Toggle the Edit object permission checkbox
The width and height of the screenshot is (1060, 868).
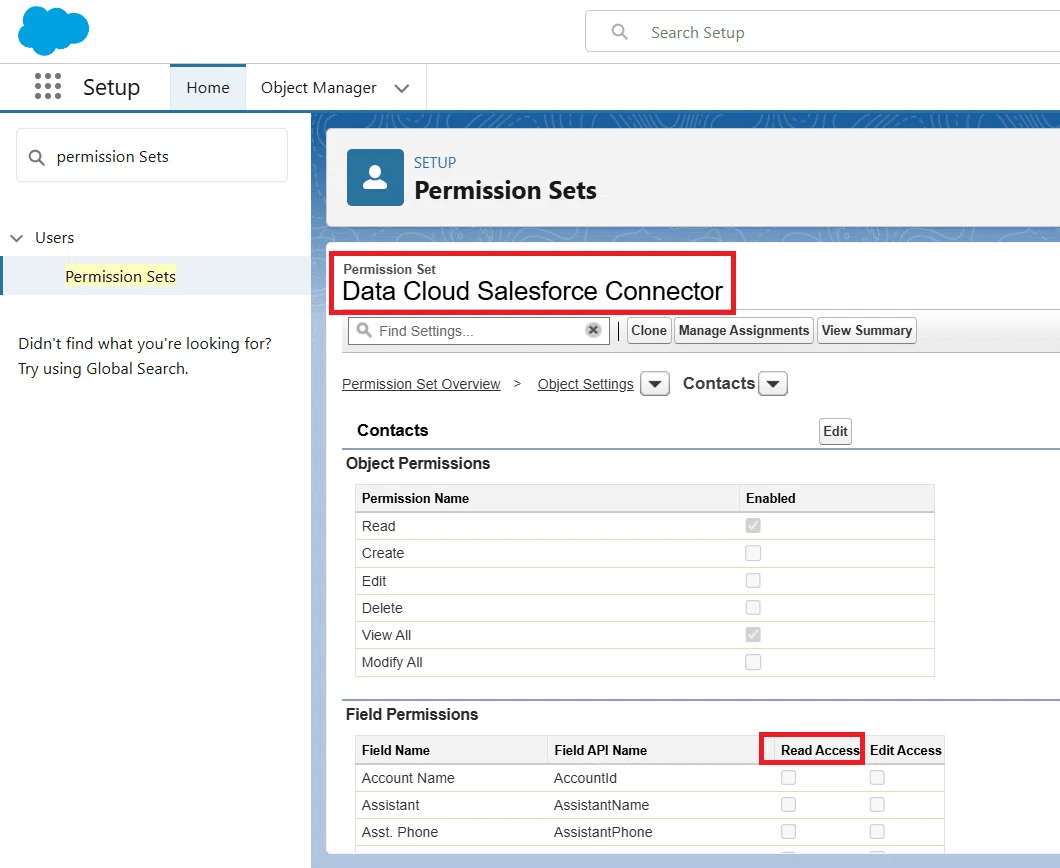point(753,581)
